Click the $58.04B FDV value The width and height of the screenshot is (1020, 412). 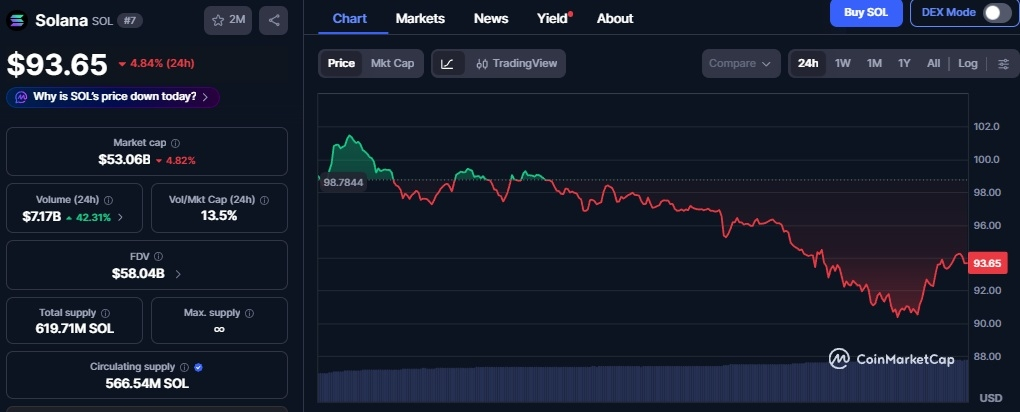[x=138, y=273]
